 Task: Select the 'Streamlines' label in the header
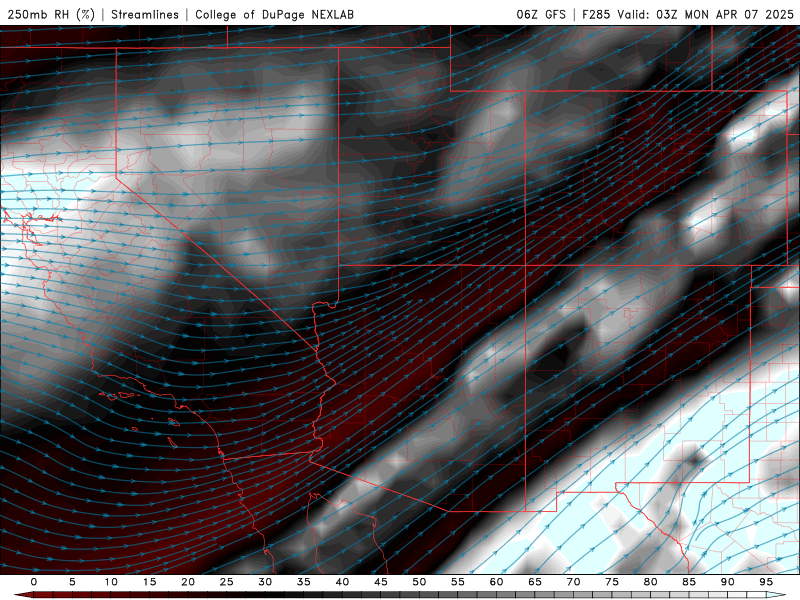click(x=145, y=15)
